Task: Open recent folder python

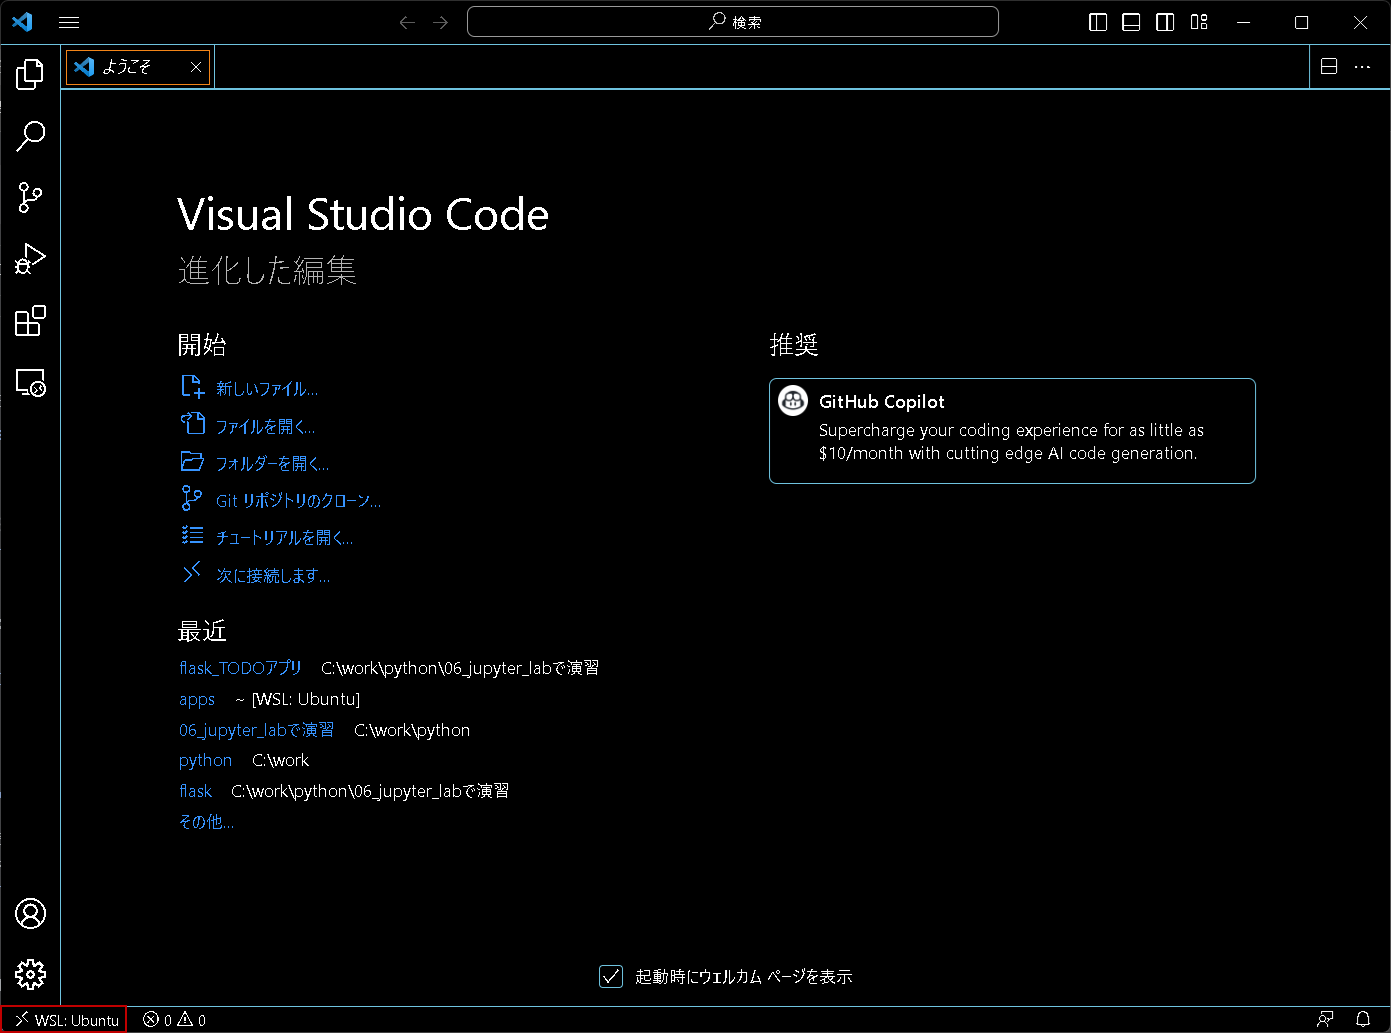Action: coord(205,760)
